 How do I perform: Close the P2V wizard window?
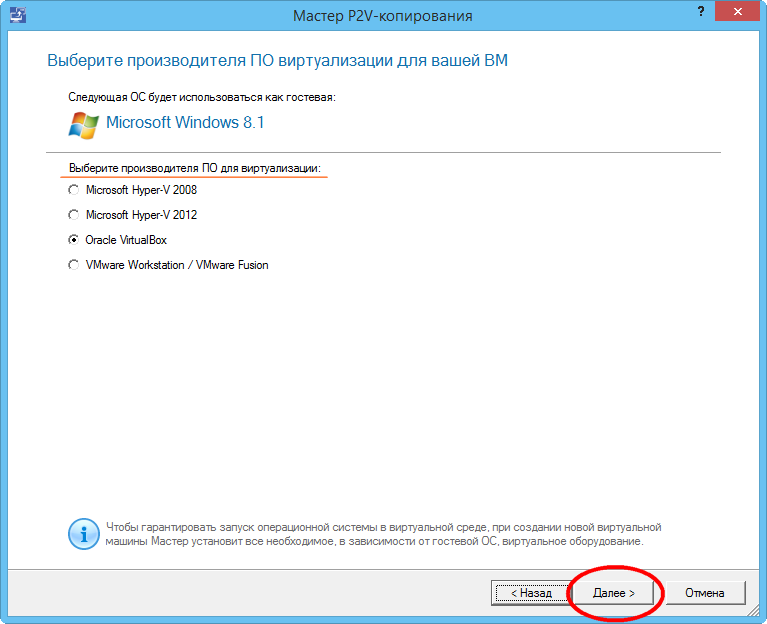(x=737, y=11)
